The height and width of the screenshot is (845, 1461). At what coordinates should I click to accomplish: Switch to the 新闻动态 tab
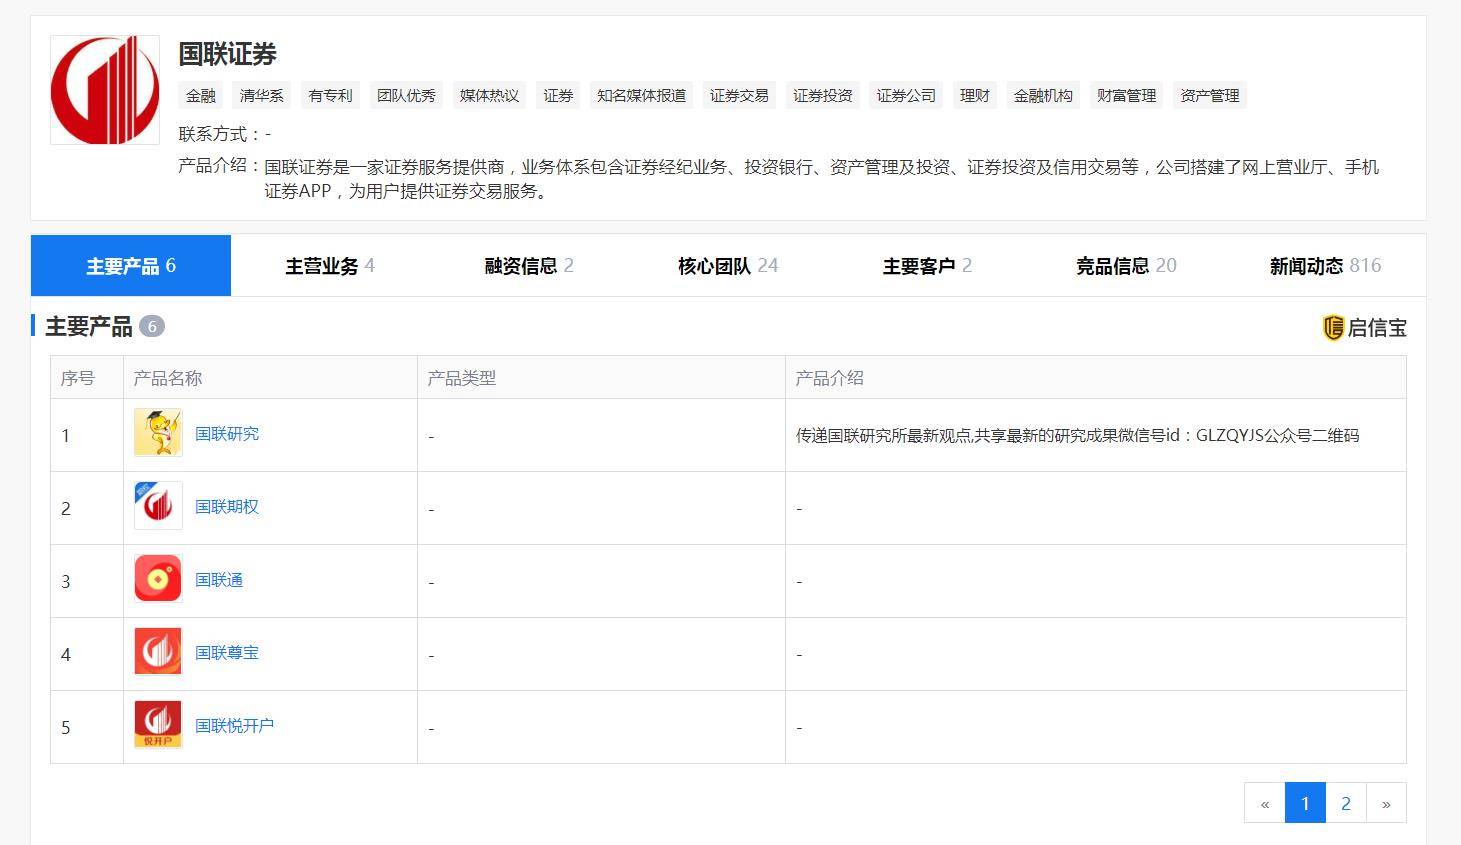click(1325, 266)
